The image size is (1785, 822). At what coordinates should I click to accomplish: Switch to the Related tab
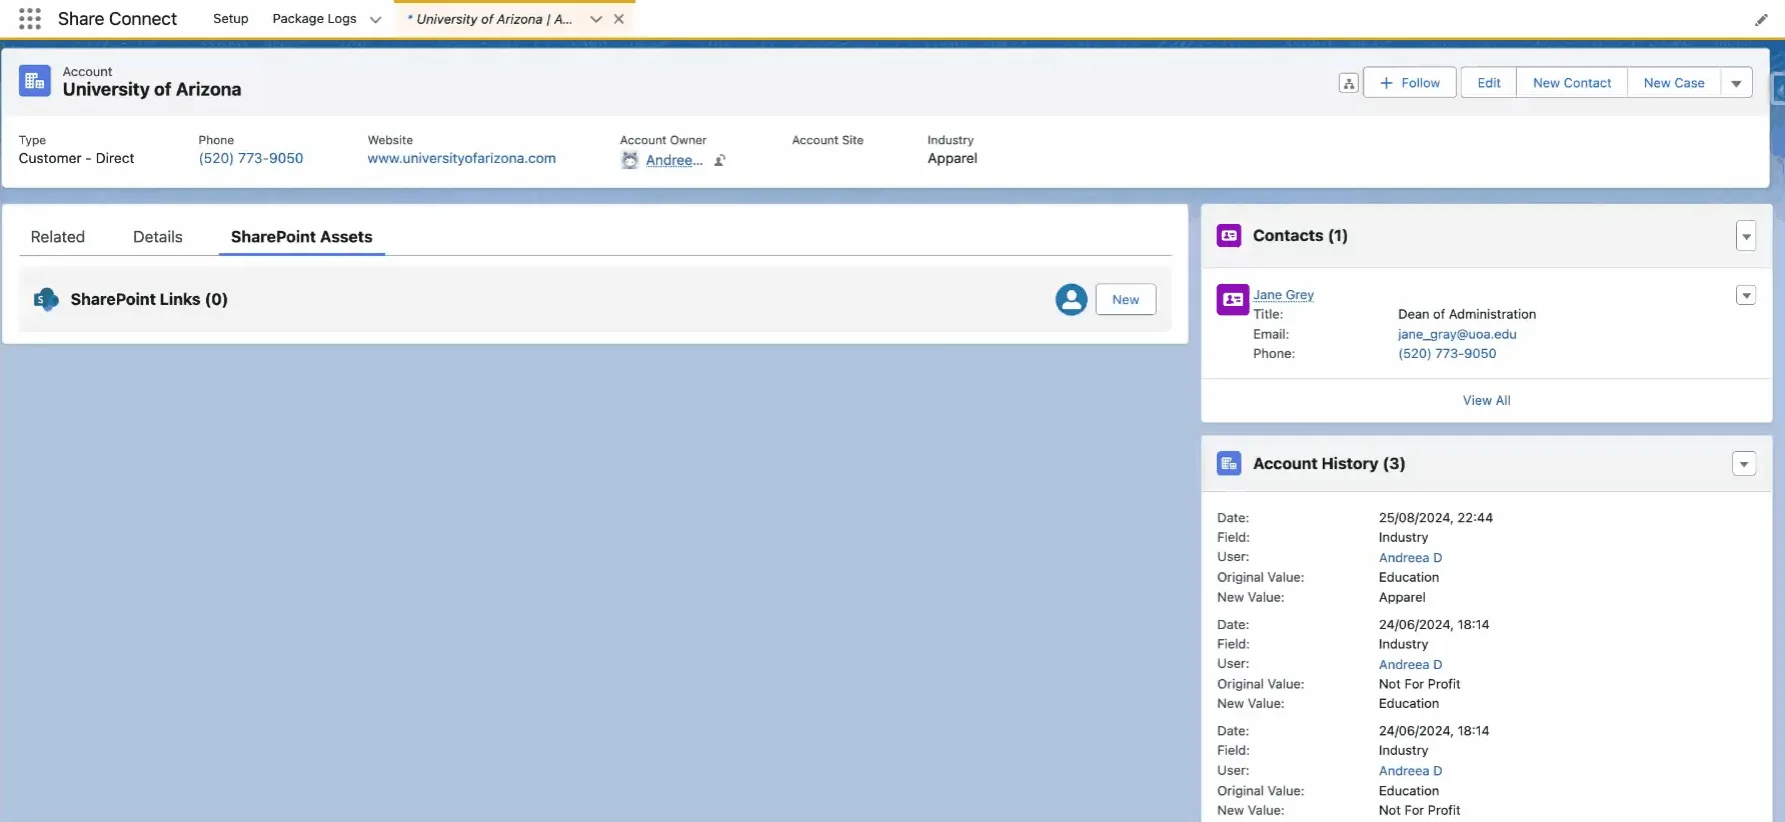tap(58, 237)
